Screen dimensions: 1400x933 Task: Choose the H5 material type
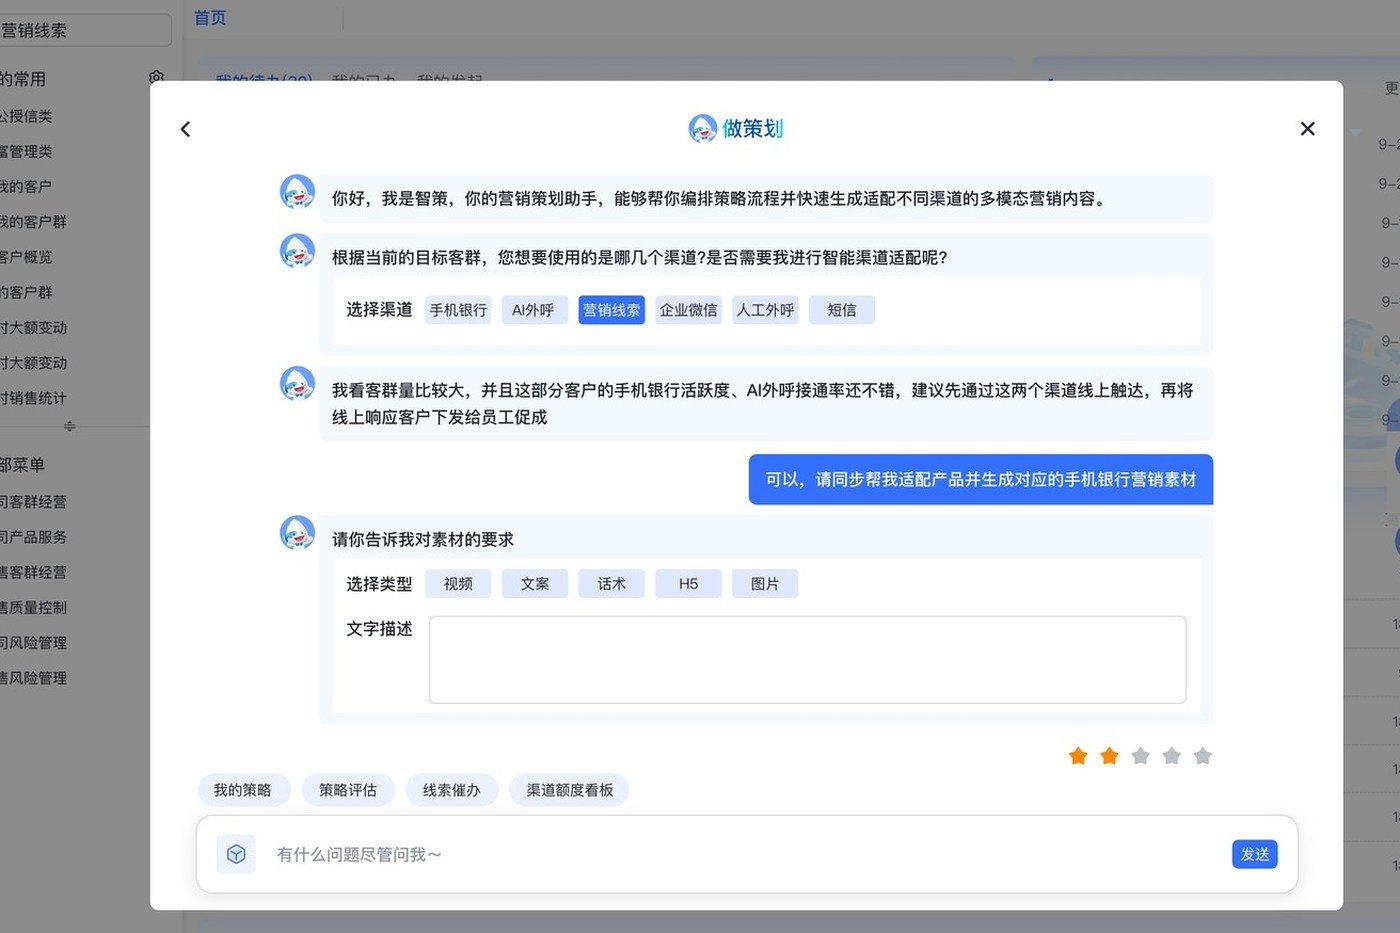688,584
